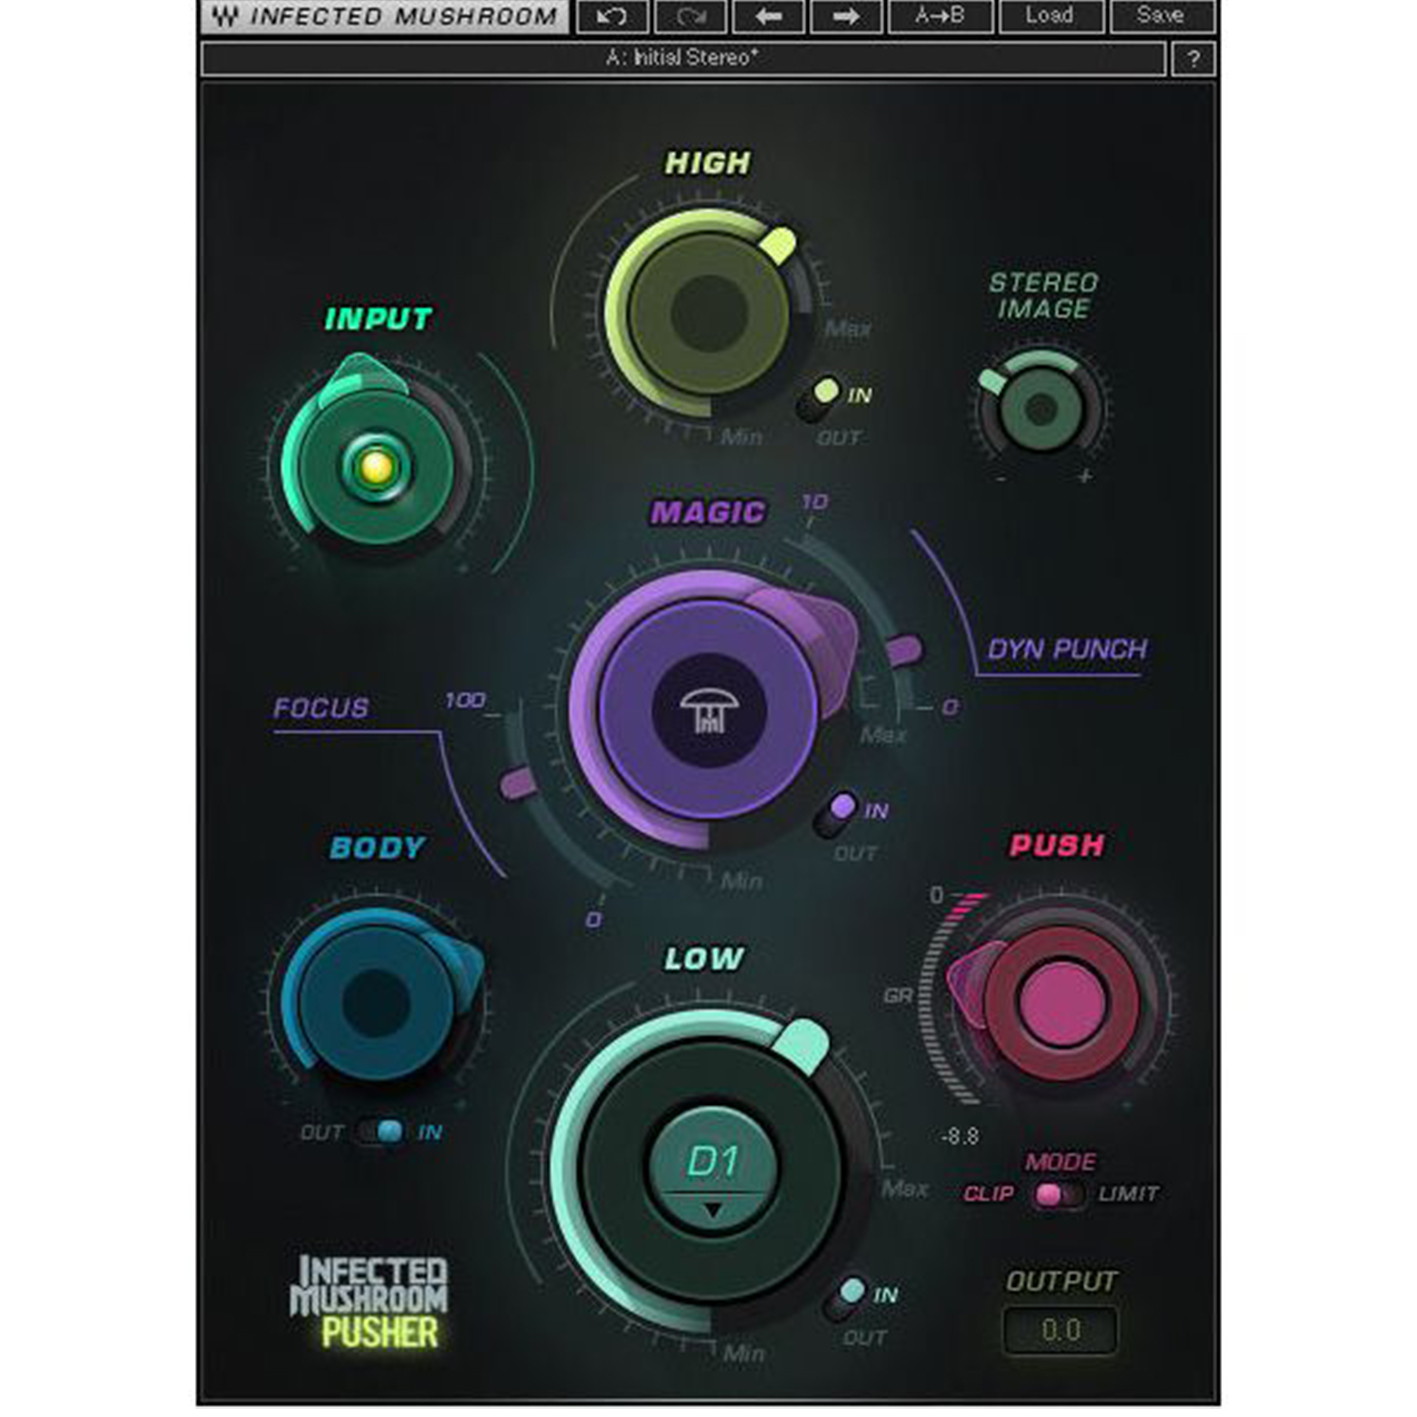Click the Undo arrow in the toolbar
The image size is (1417, 1417).
click(x=612, y=16)
